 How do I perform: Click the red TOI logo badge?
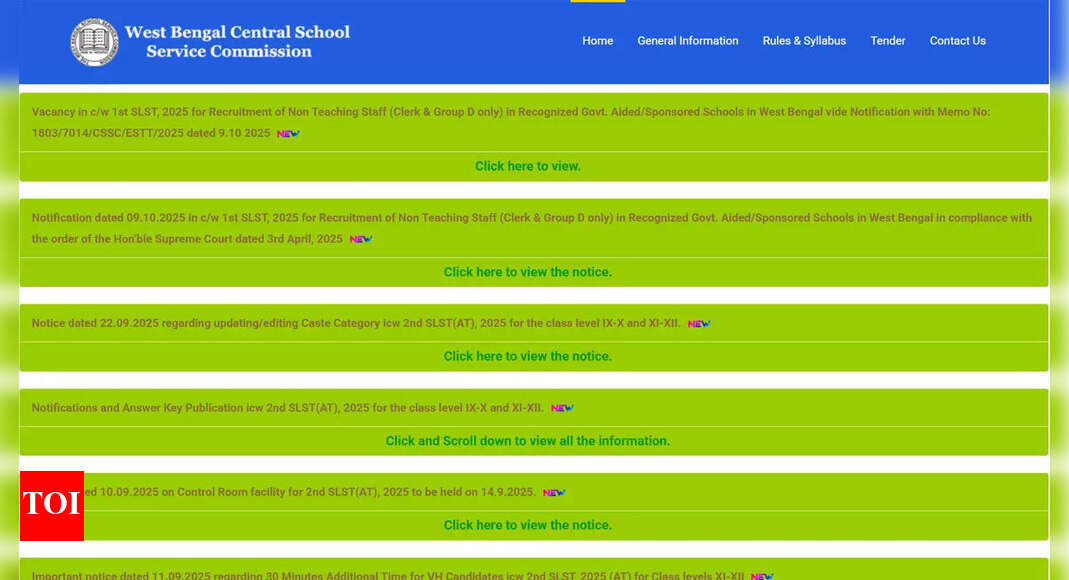(51, 505)
